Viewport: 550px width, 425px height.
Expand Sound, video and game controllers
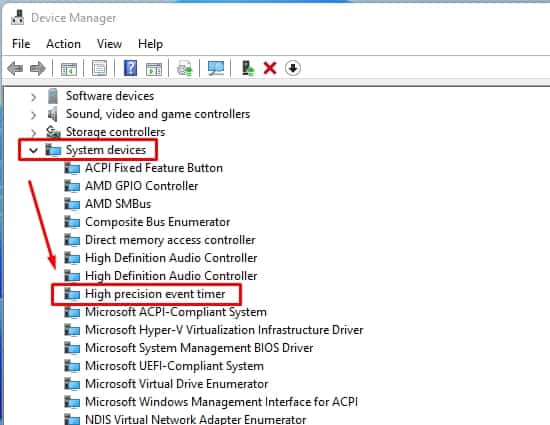click(33, 115)
